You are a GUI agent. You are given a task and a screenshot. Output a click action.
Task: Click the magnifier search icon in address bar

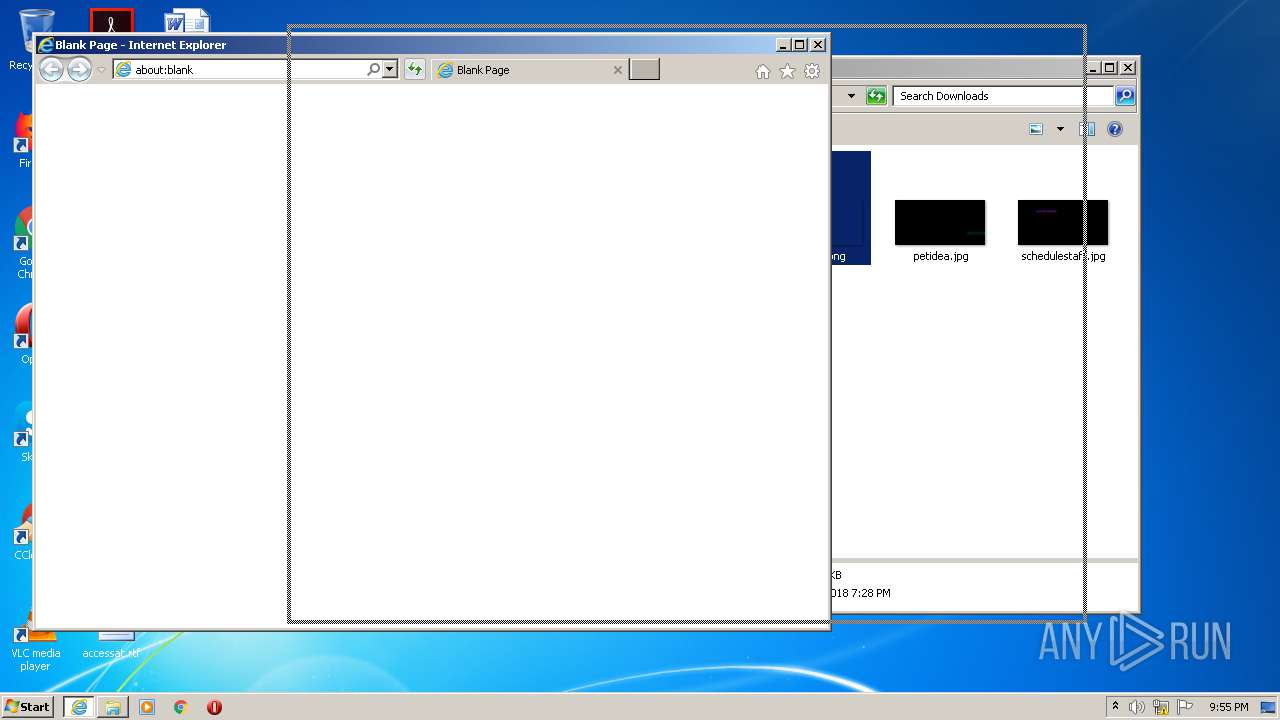pos(374,70)
